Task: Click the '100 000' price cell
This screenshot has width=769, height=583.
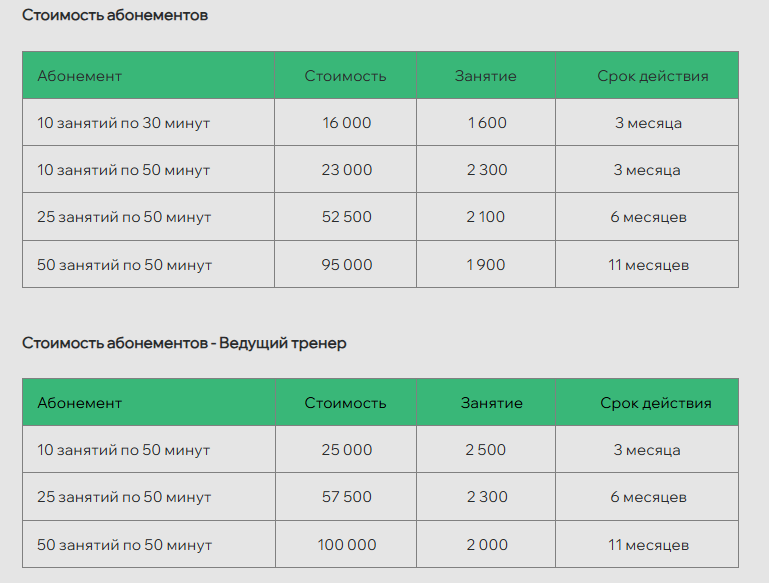Action: tap(346, 545)
